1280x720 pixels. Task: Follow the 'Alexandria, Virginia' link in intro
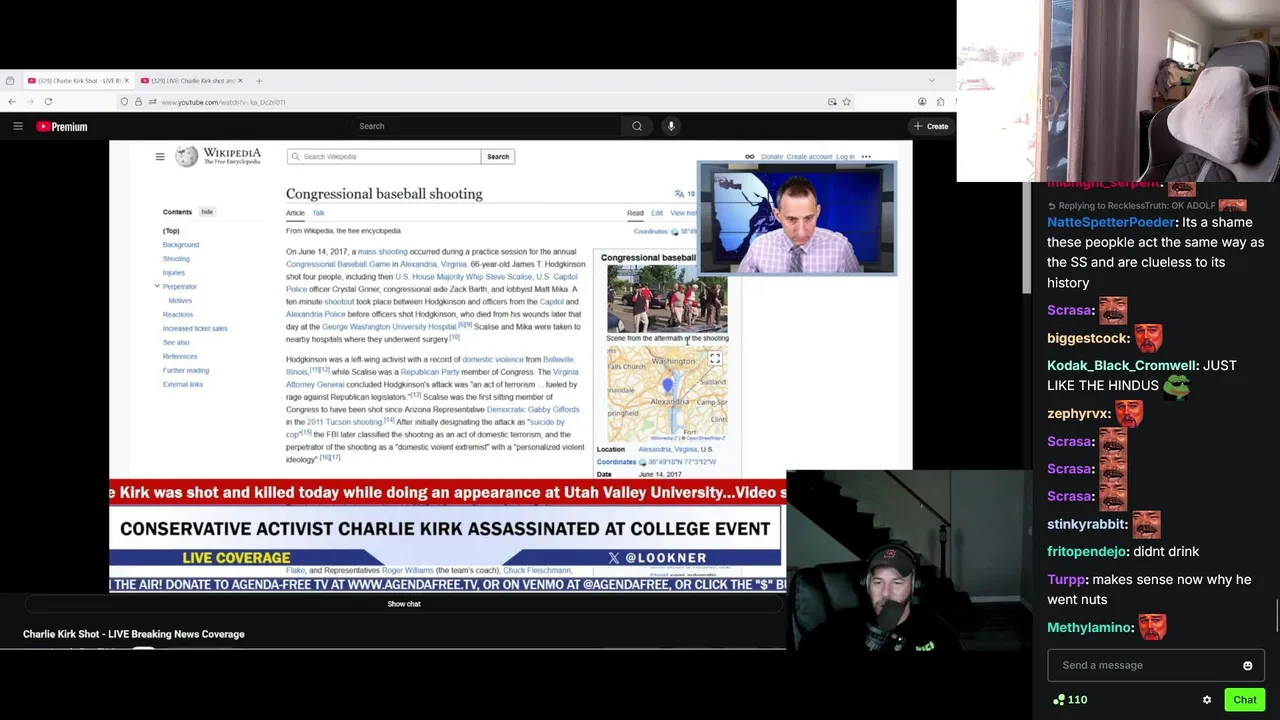point(433,264)
